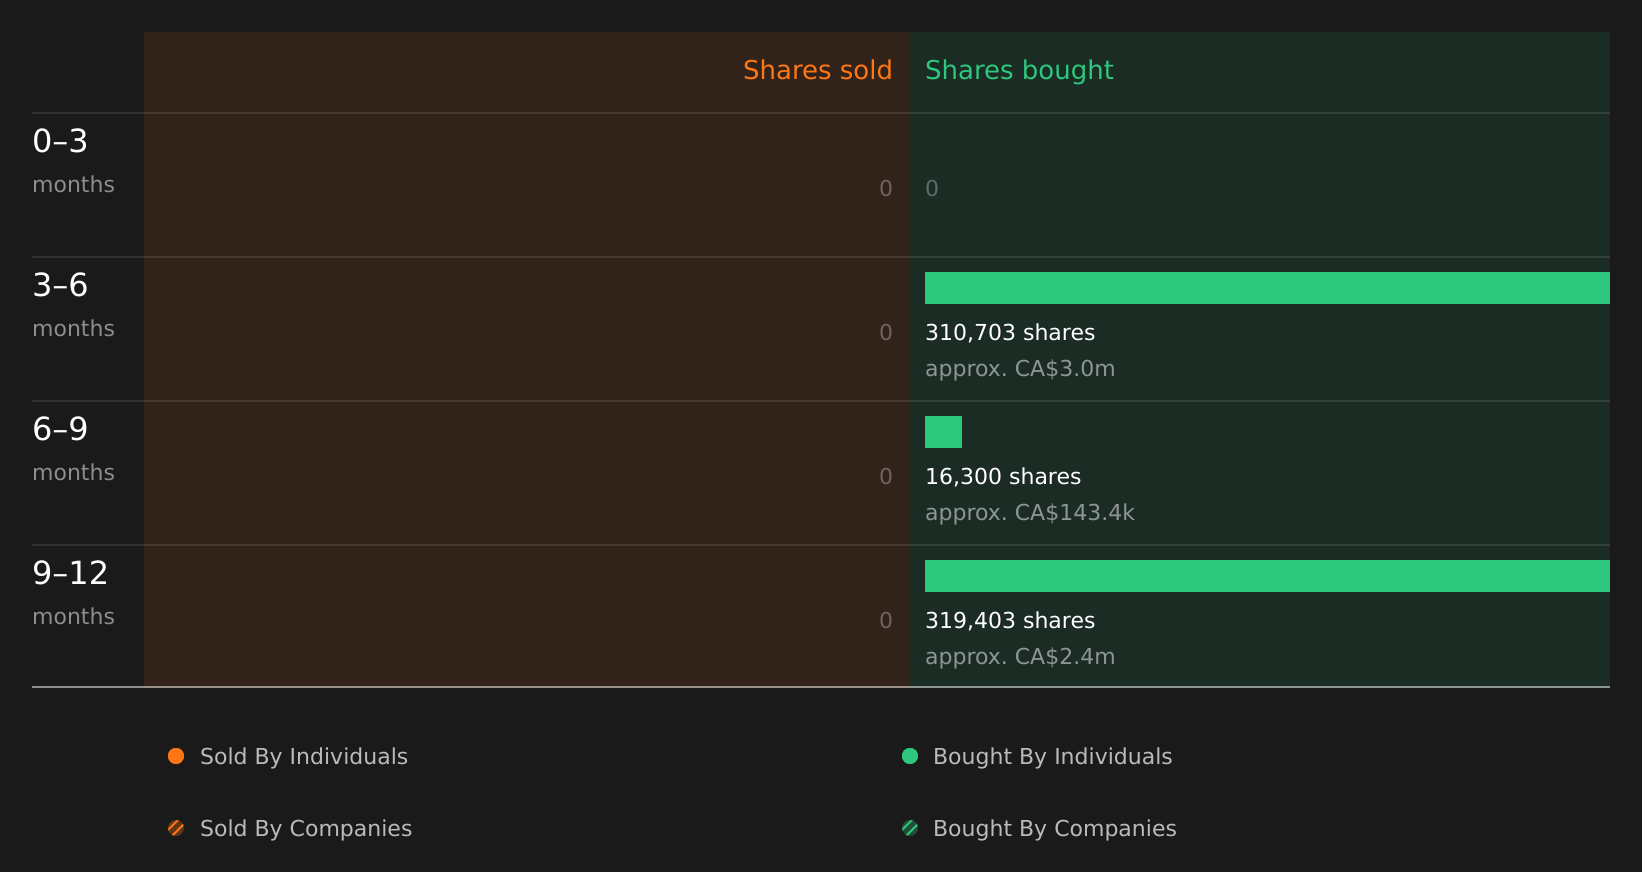This screenshot has height=872, width=1642.
Task: Select the 0–3 months row label
Action: coord(73,161)
